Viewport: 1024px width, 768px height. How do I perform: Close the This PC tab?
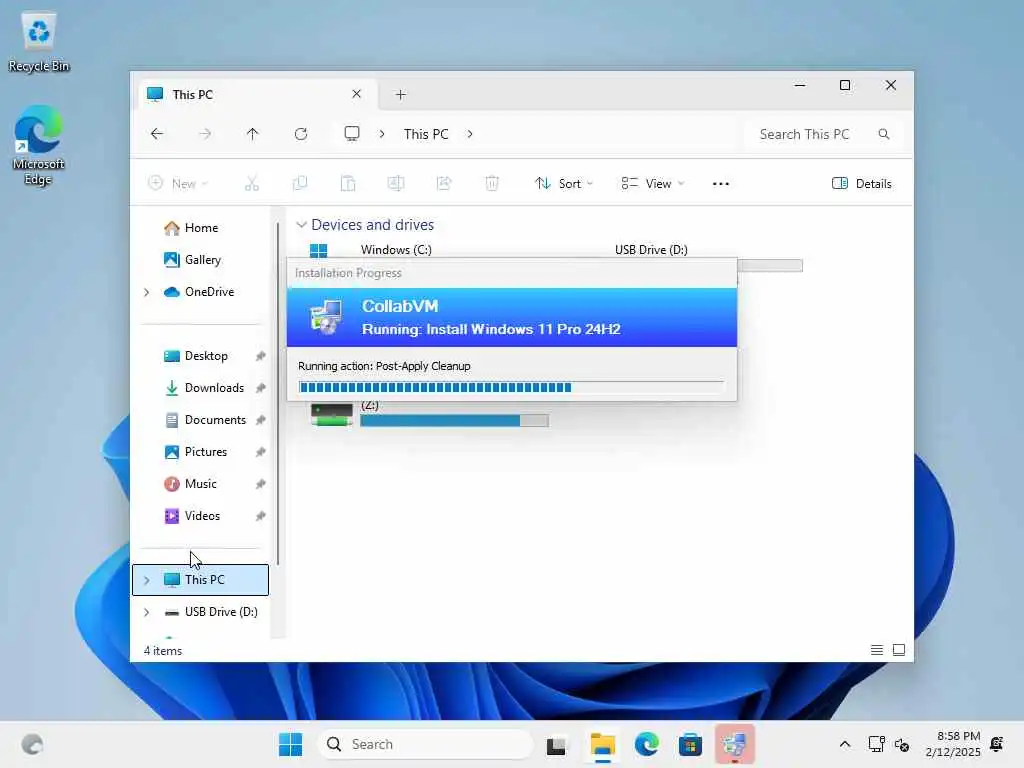357,94
